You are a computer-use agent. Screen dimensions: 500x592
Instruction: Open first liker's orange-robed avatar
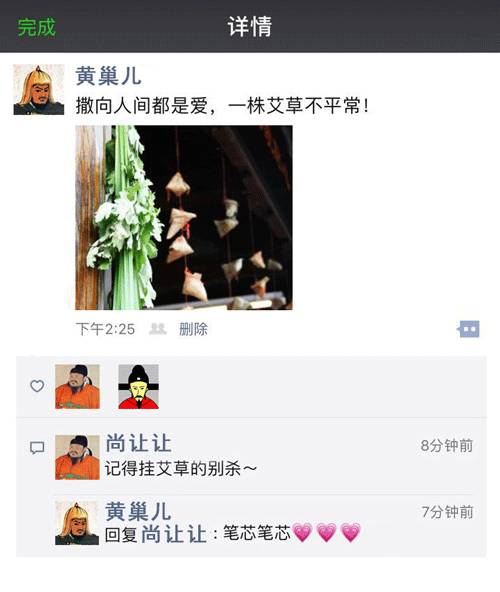coord(77,387)
